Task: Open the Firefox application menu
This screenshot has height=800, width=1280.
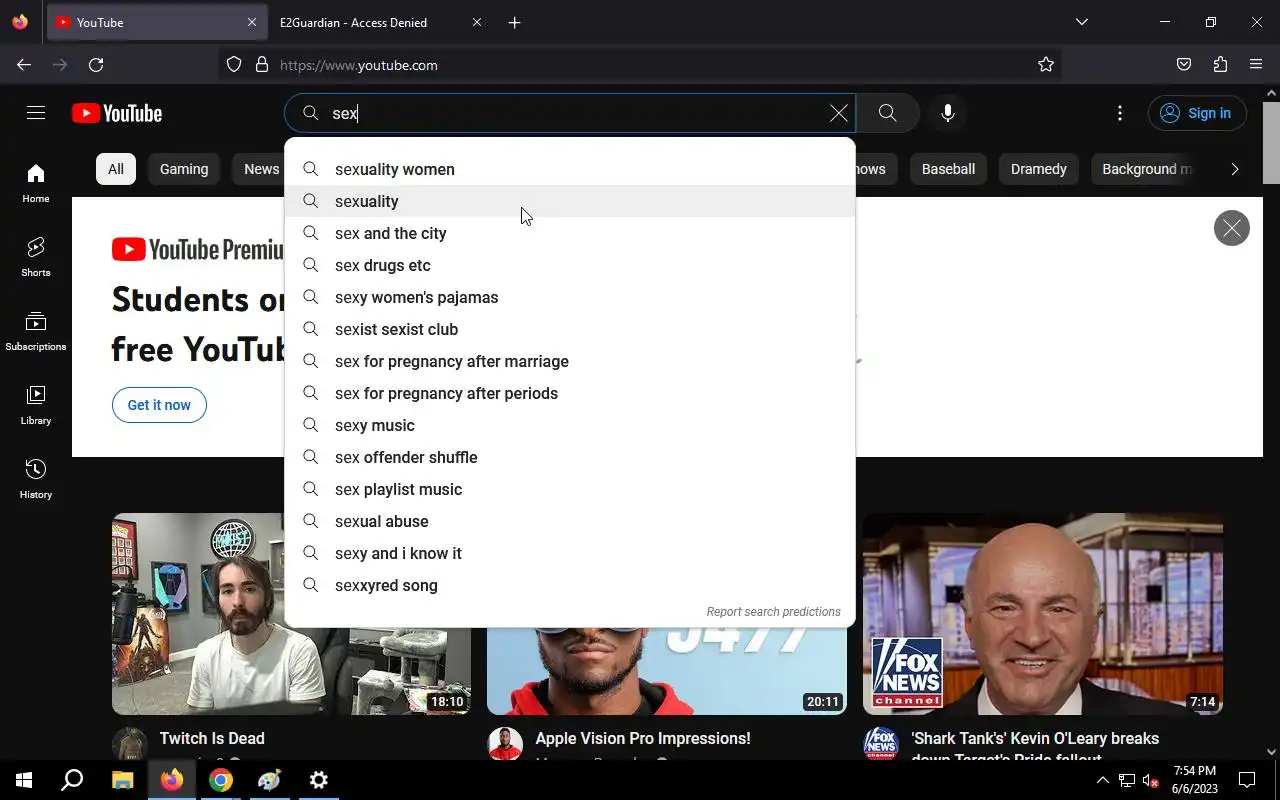Action: pos(1256,65)
